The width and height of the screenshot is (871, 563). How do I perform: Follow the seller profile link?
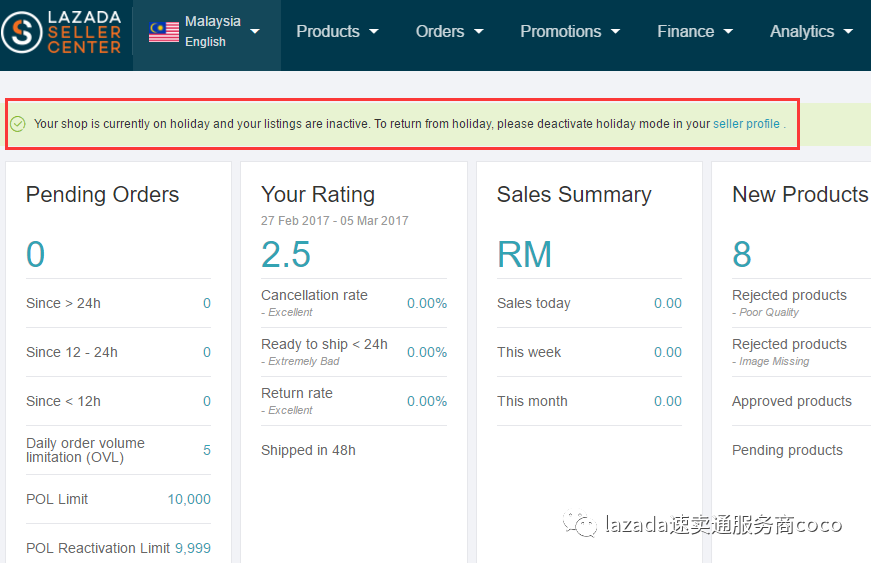click(x=746, y=124)
